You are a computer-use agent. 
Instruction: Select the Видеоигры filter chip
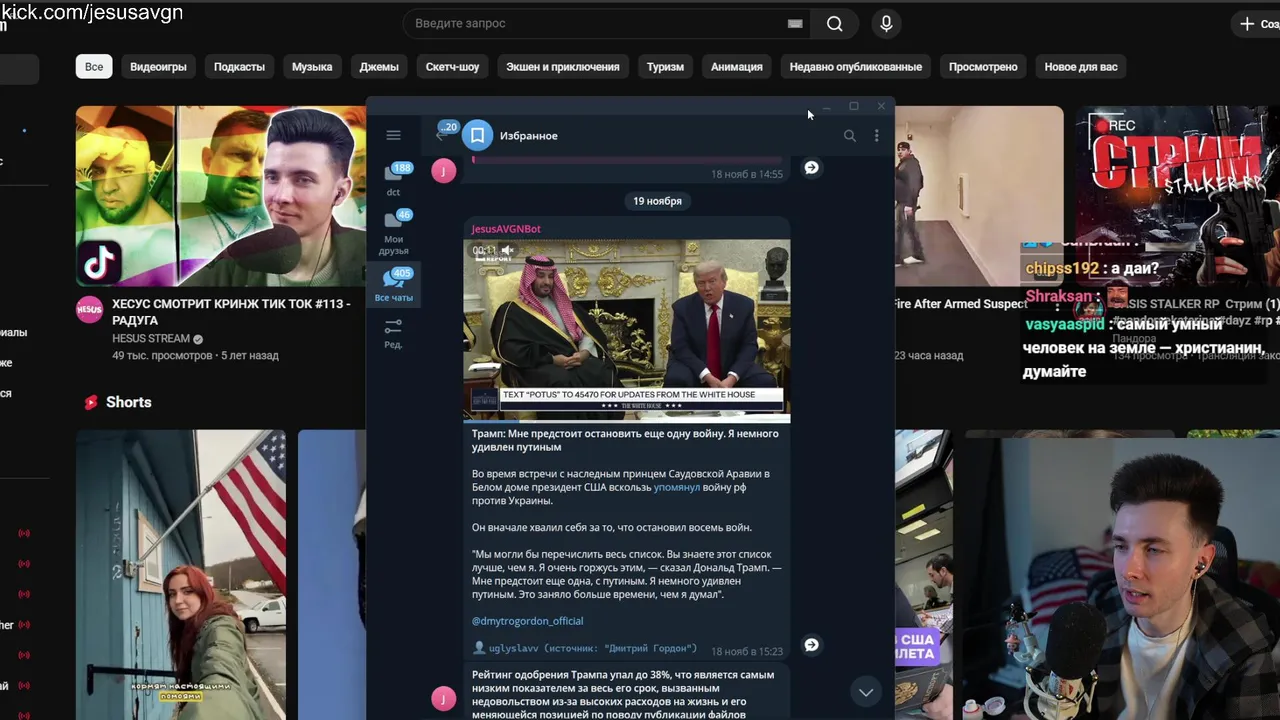pos(158,67)
